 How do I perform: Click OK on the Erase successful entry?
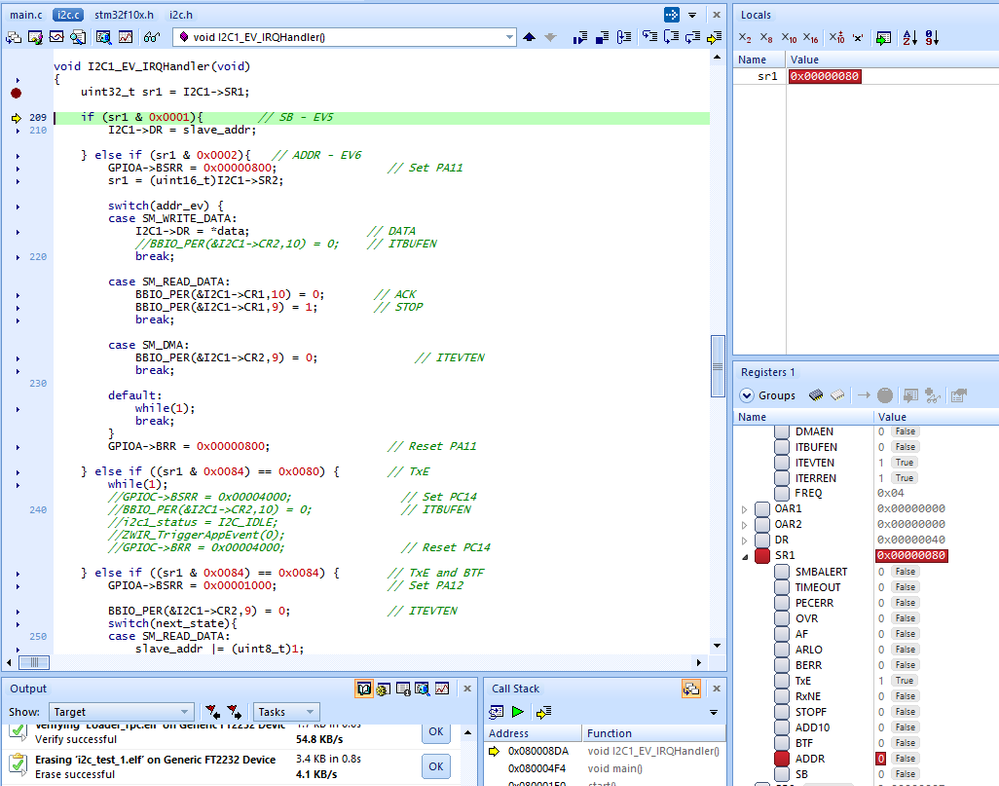[x=435, y=766]
